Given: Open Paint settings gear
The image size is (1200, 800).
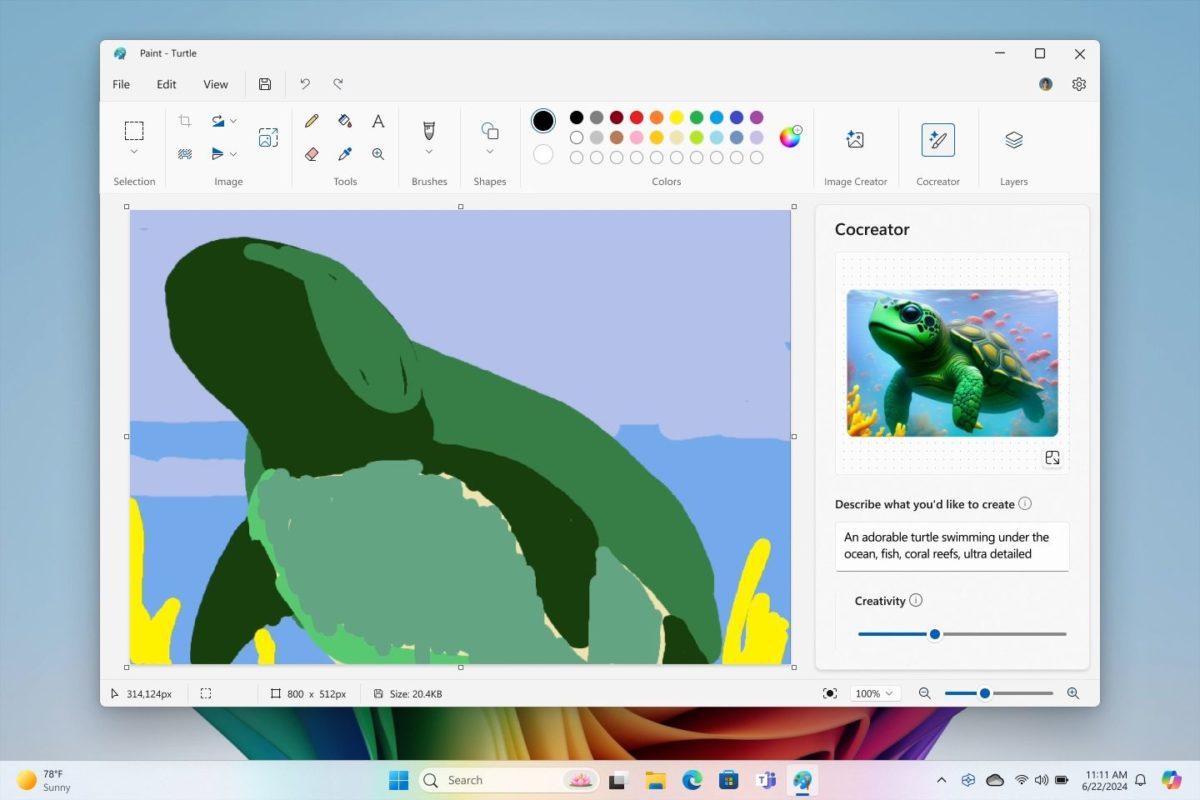Looking at the screenshot, I should [1079, 84].
